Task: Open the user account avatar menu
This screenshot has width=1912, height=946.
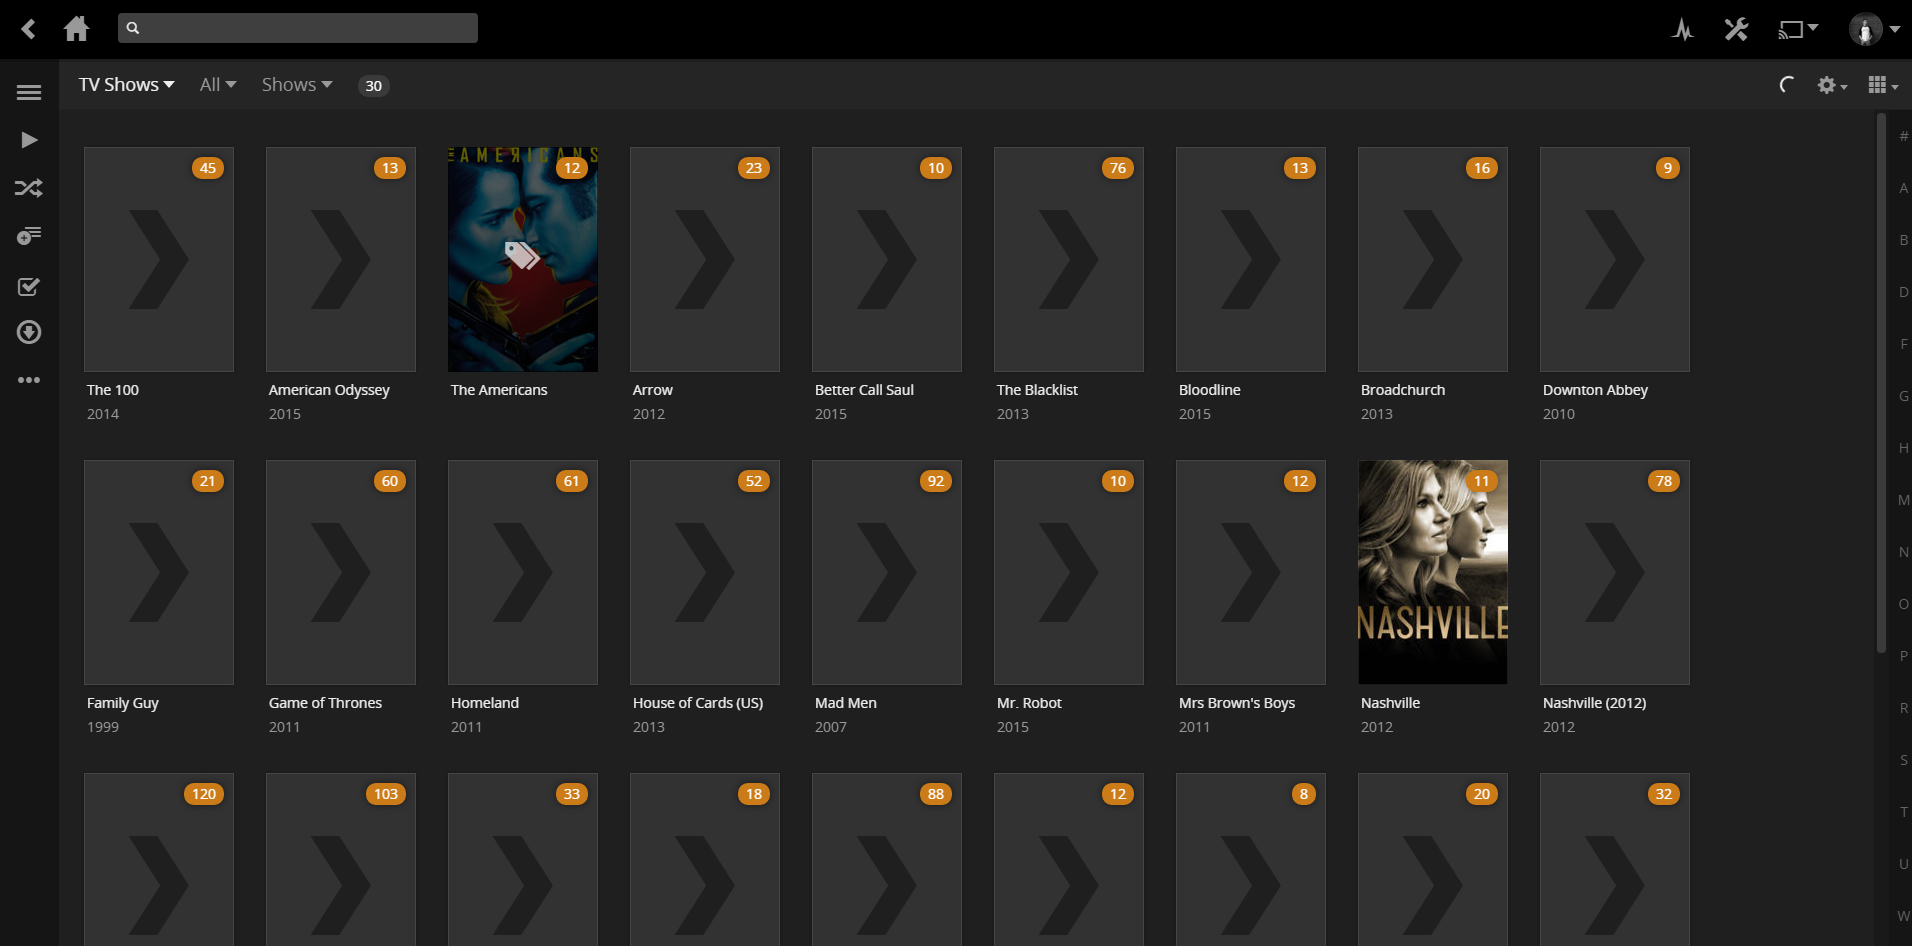Action: click(x=1873, y=29)
